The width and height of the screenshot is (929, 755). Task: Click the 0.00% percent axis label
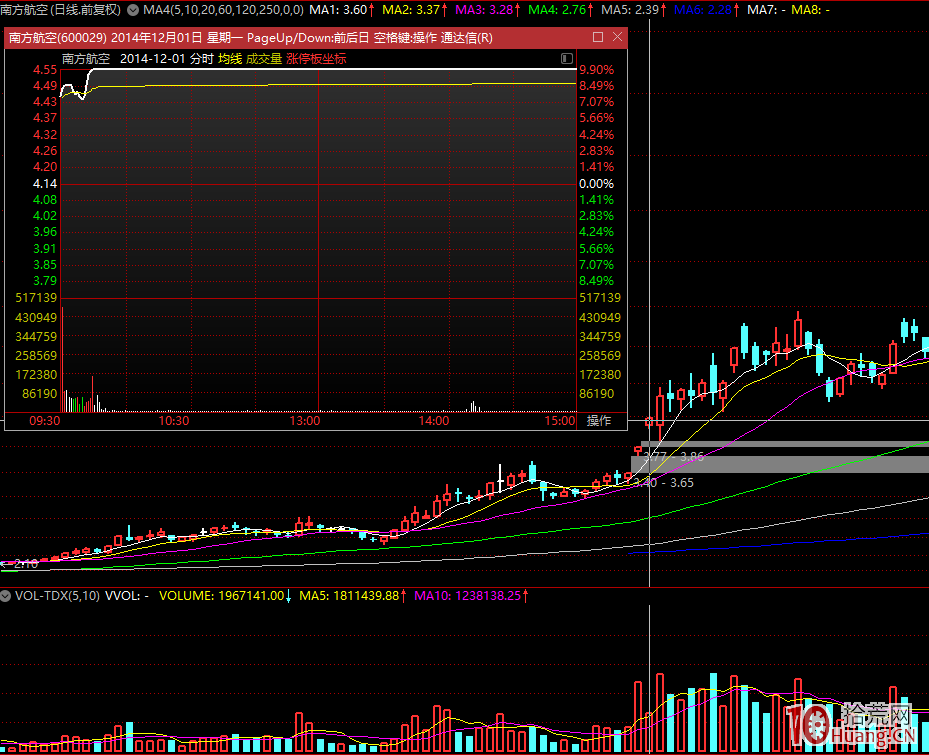(597, 184)
